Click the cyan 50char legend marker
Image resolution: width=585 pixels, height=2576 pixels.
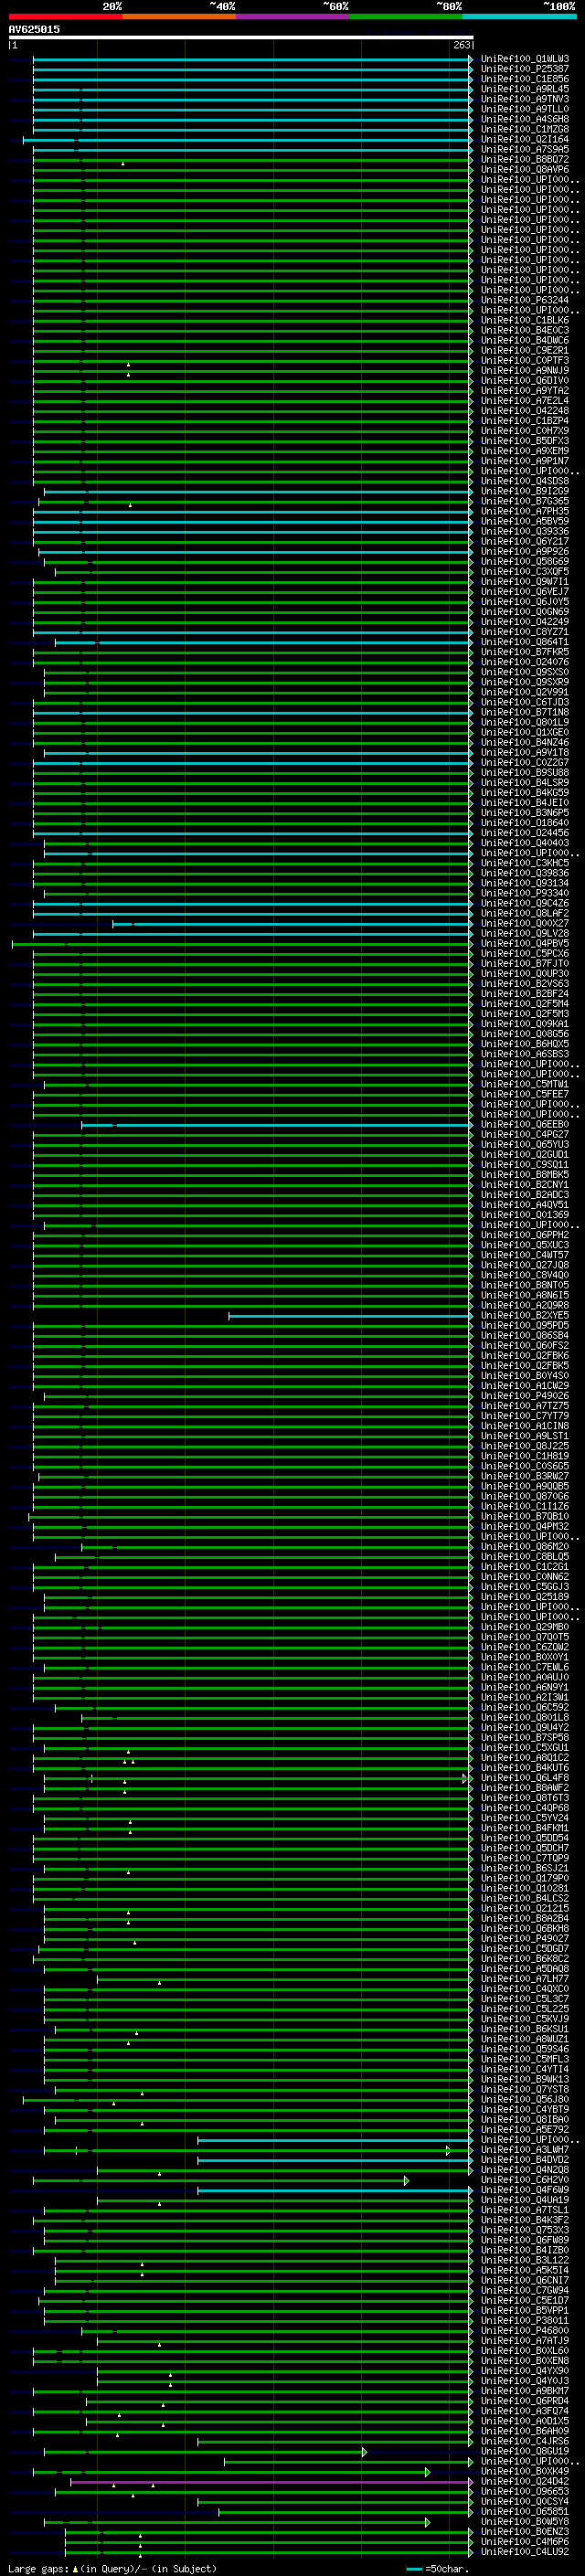point(414,2569)
